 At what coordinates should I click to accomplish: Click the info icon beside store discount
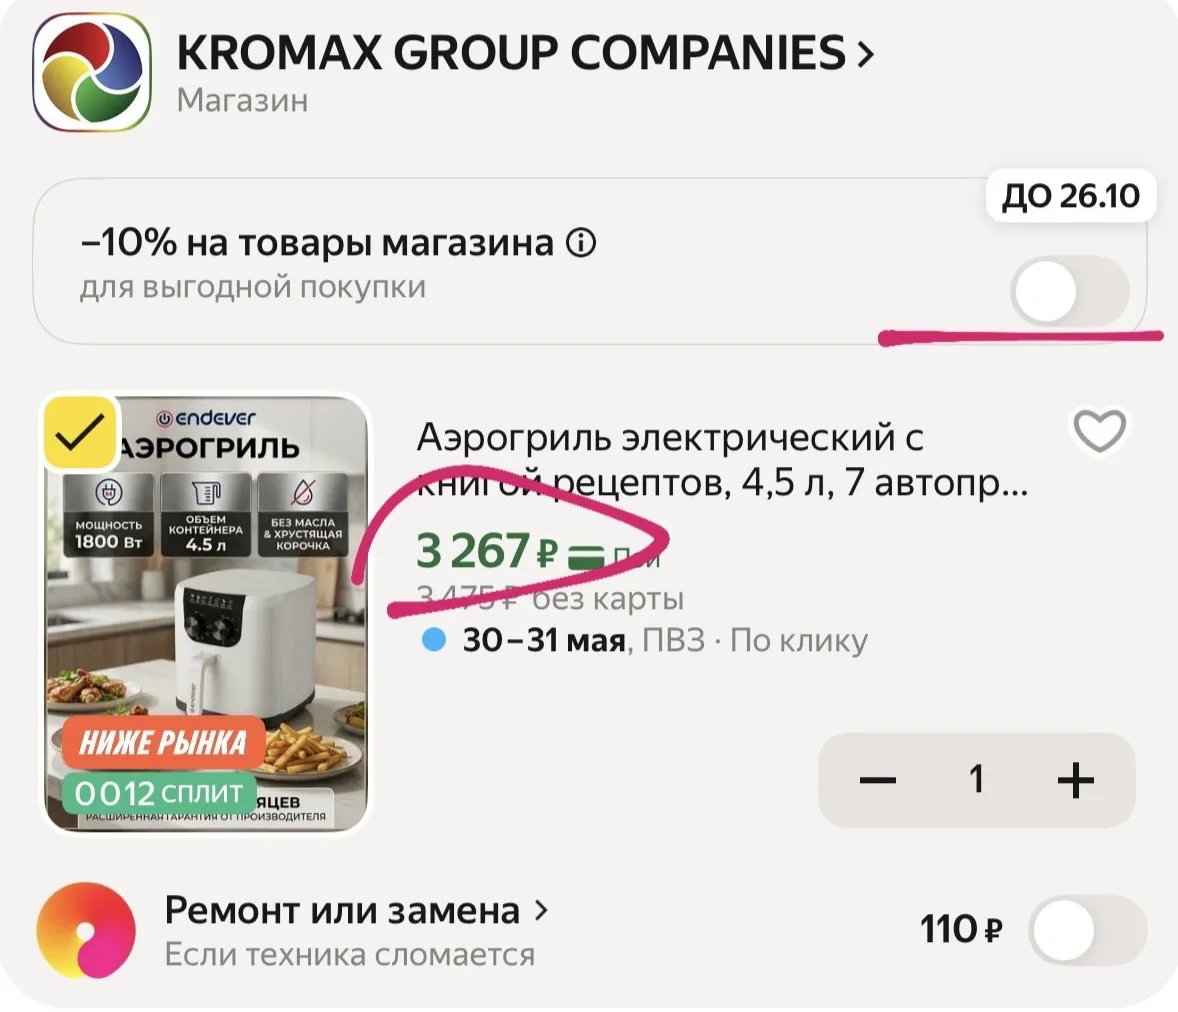(581, 243)
